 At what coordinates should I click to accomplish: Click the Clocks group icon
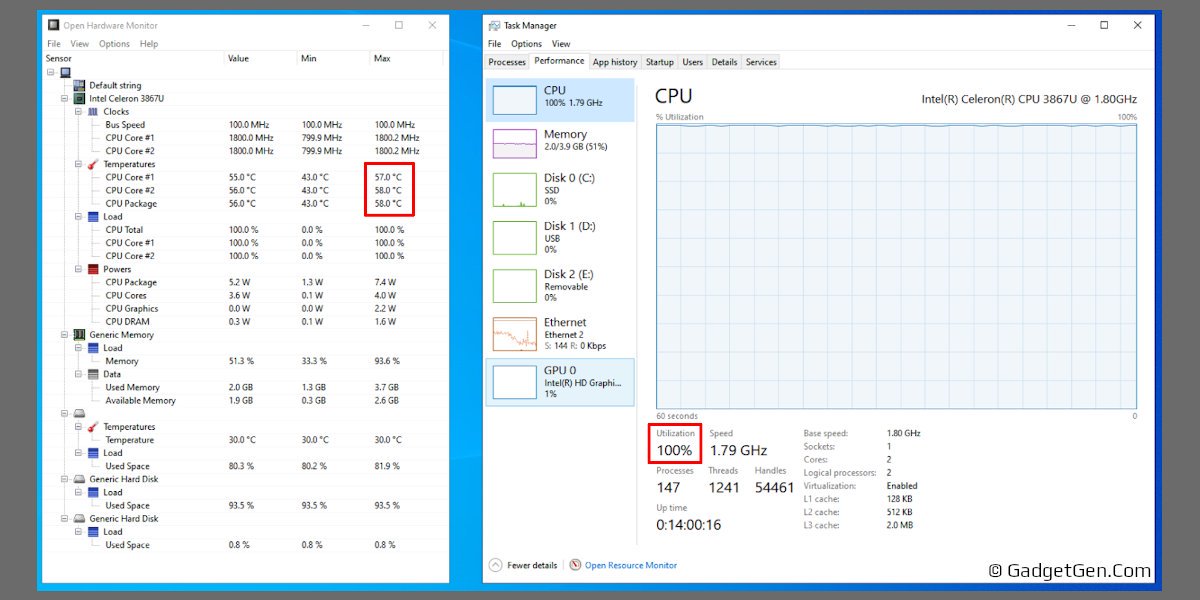click(93, 112)
